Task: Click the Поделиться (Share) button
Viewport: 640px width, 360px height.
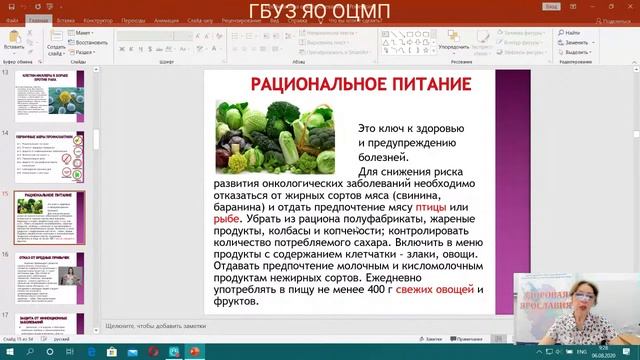Action: 613,21
